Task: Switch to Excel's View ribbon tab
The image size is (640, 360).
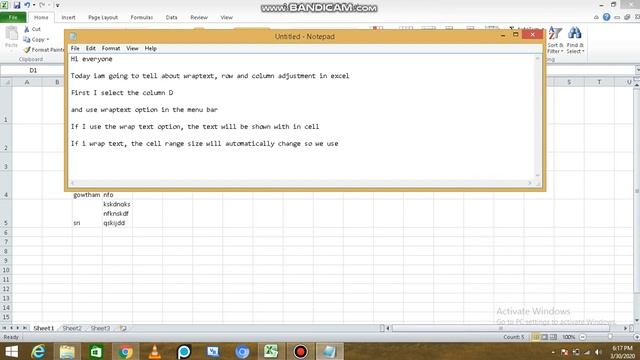Action: [227, 18]
